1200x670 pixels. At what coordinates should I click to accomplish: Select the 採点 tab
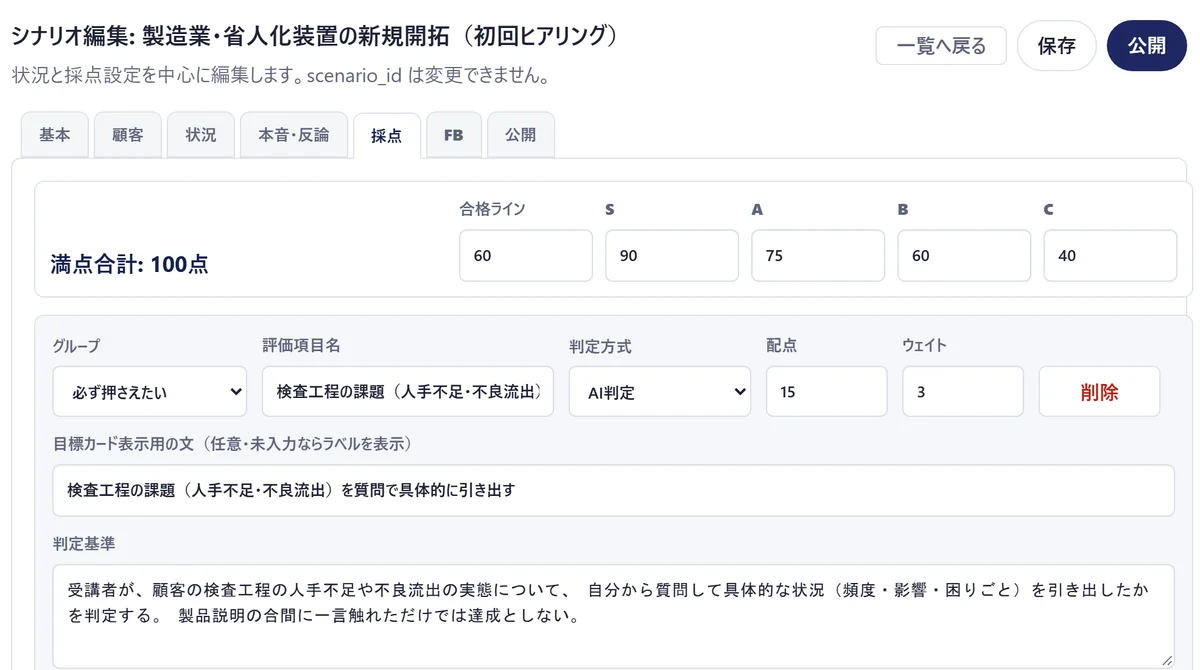pyautogui.click(x=387, y=136)
